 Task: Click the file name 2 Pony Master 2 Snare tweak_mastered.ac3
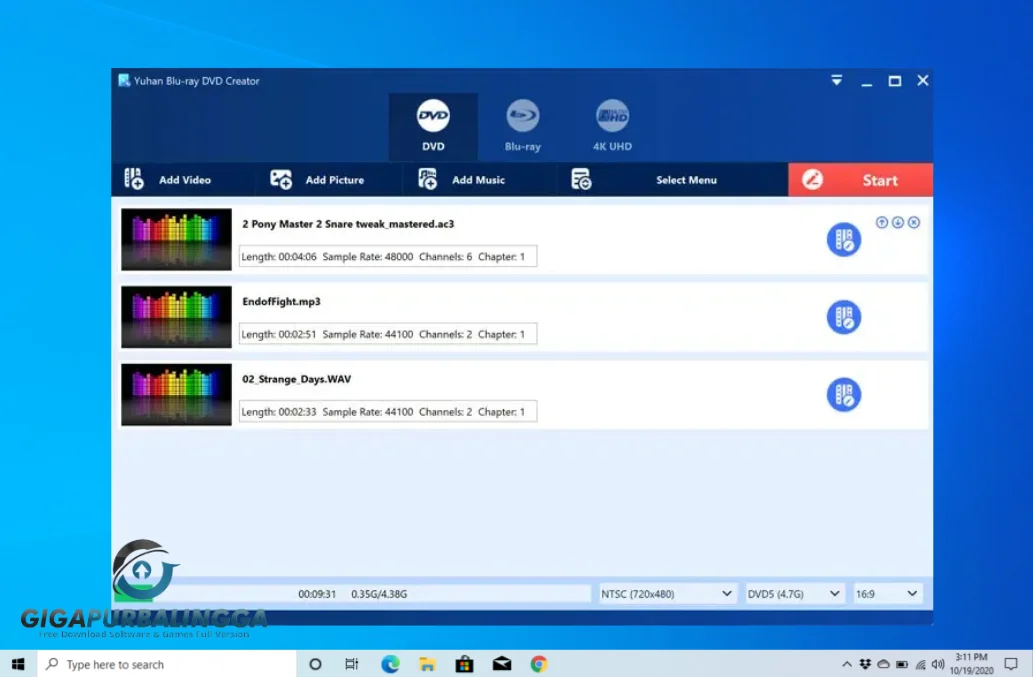pyautogui.click(x=348, y=224)
